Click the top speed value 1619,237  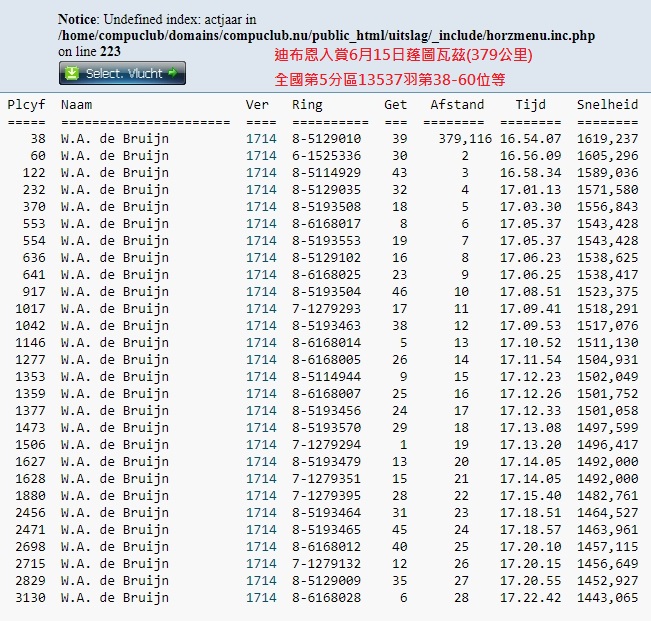tap(607, 139)
